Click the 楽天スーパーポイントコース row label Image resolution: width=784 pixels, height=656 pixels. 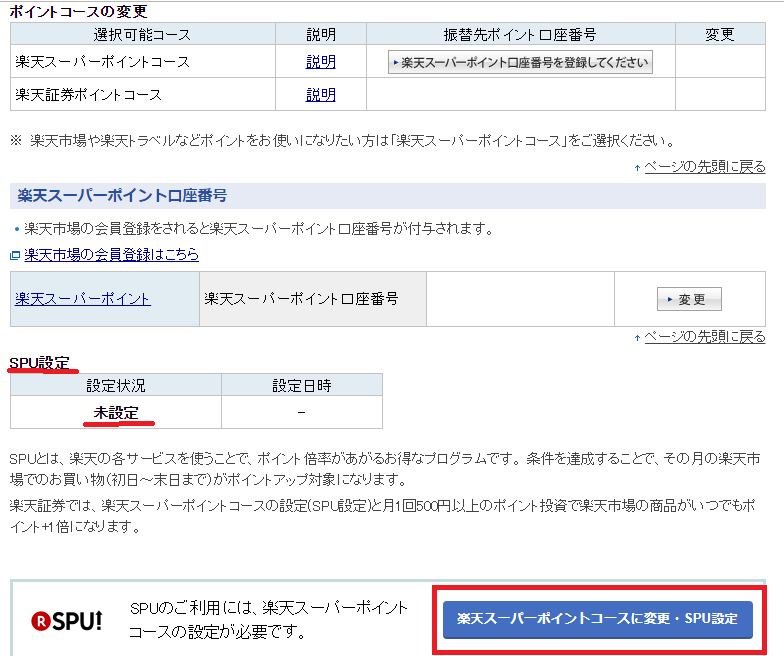pos(102,62)
